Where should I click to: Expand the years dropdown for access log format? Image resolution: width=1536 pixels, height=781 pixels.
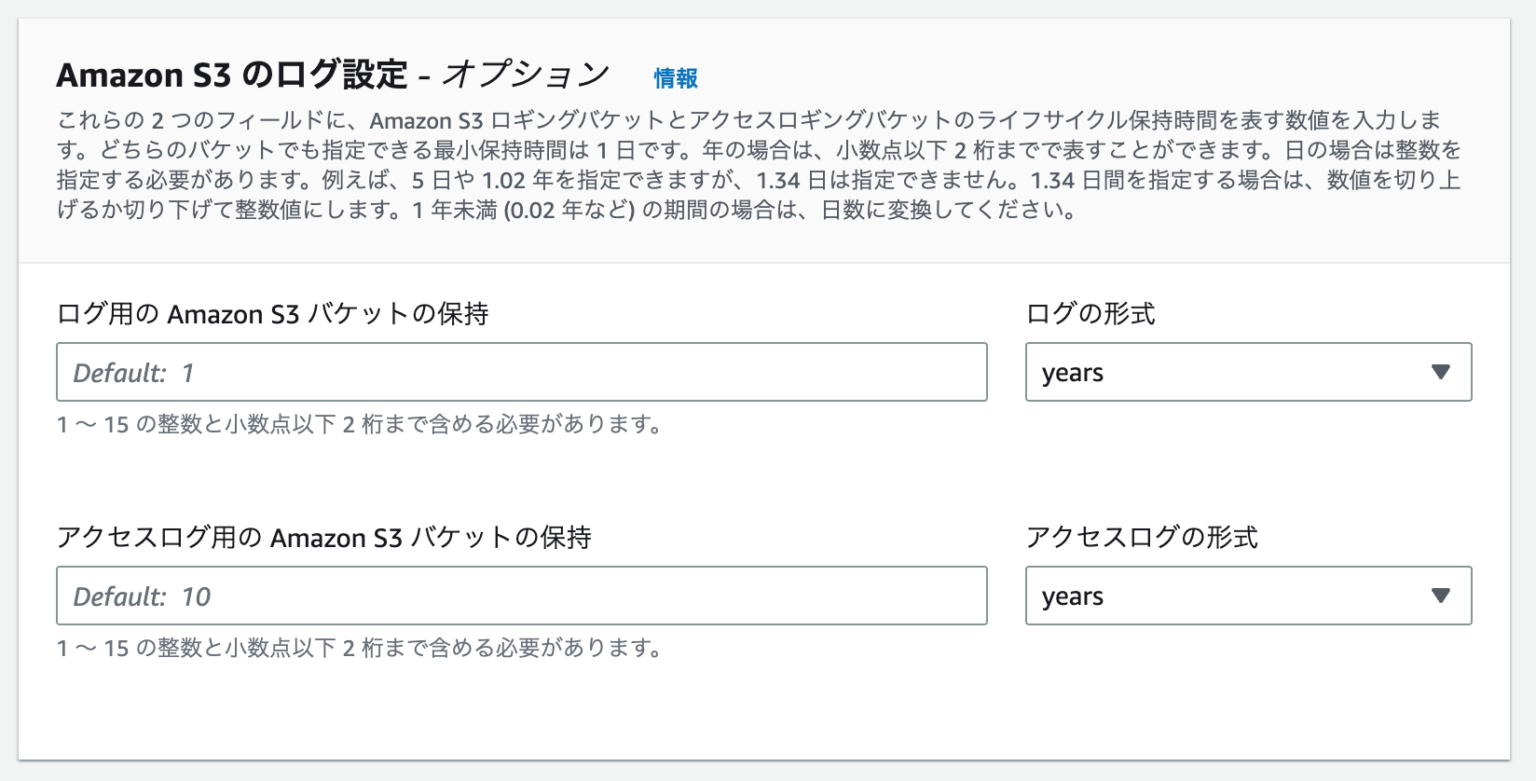click(x=1248, y=596)
